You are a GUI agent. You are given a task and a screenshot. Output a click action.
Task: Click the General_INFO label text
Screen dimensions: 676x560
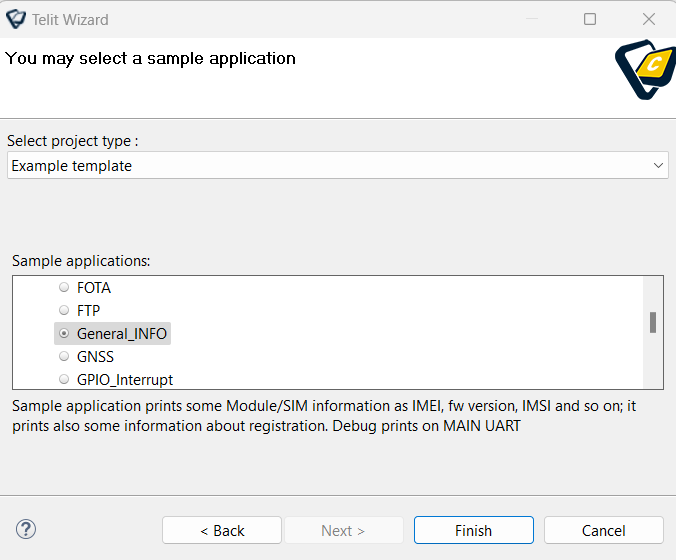[x=122, y=334]
